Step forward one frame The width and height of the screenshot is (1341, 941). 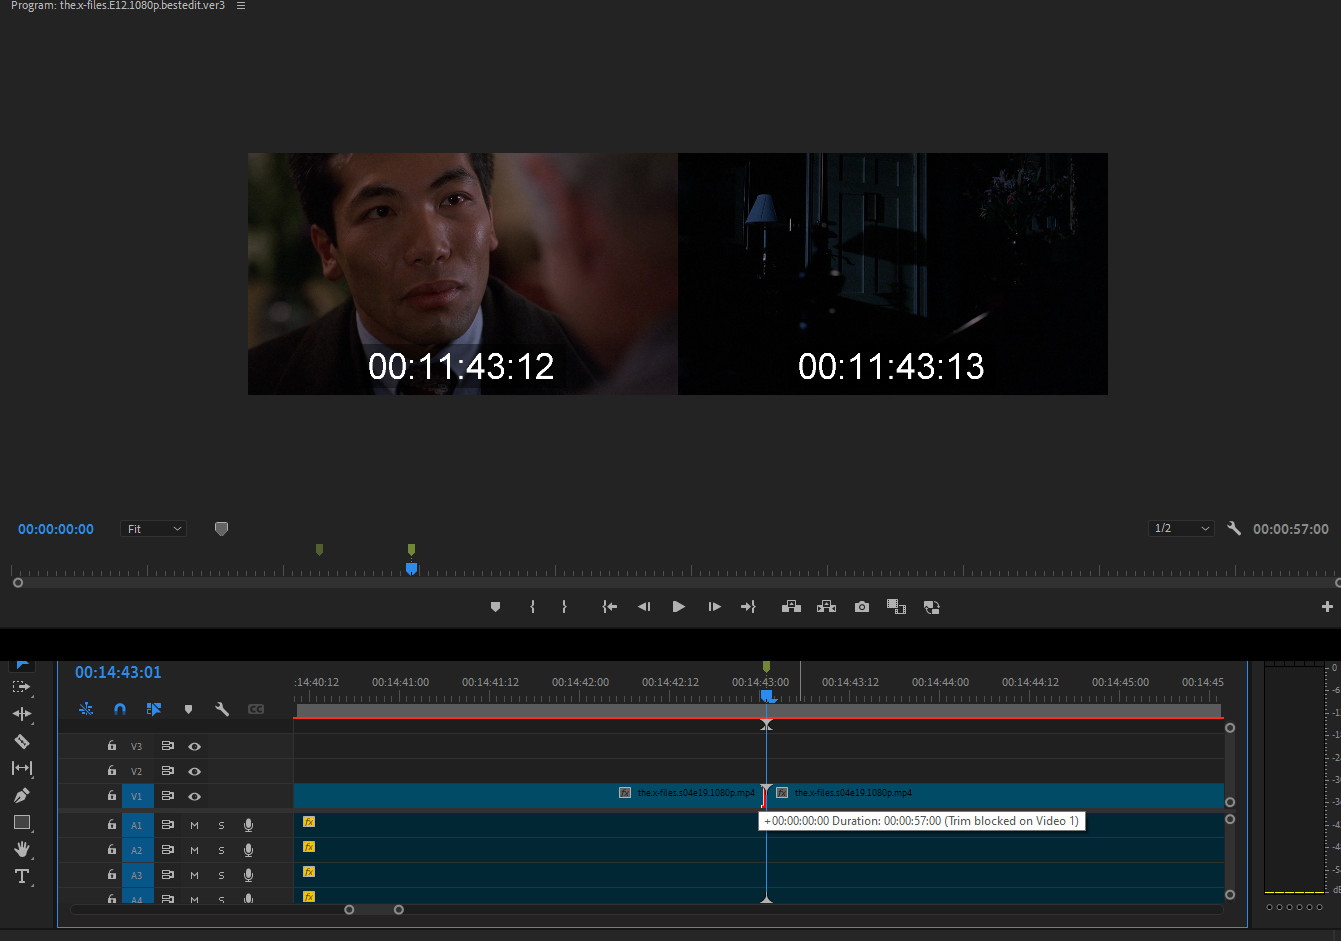click(714, 607)
